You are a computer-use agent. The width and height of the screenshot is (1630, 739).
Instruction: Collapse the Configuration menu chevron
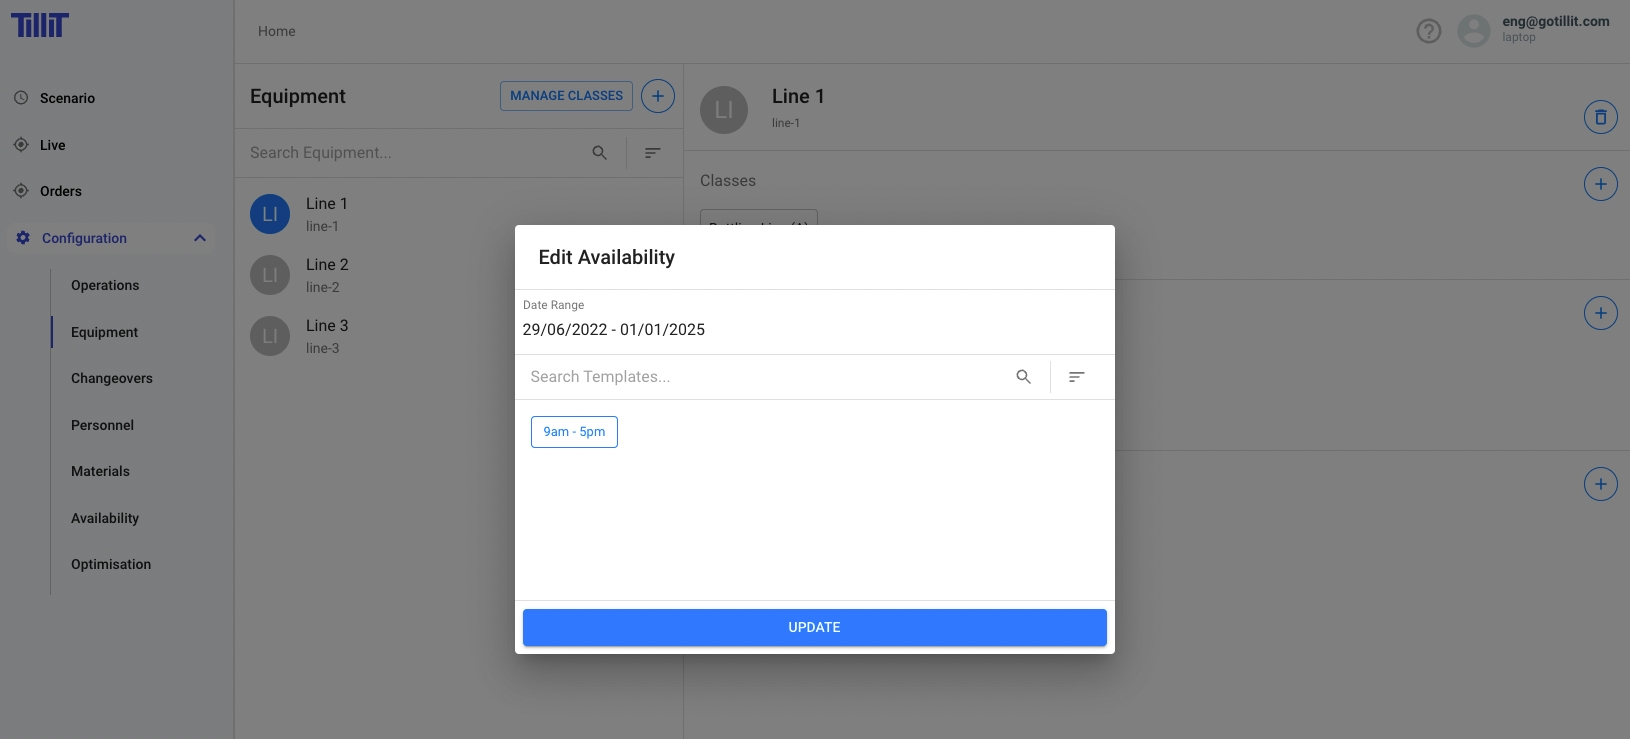click(200, 238)
